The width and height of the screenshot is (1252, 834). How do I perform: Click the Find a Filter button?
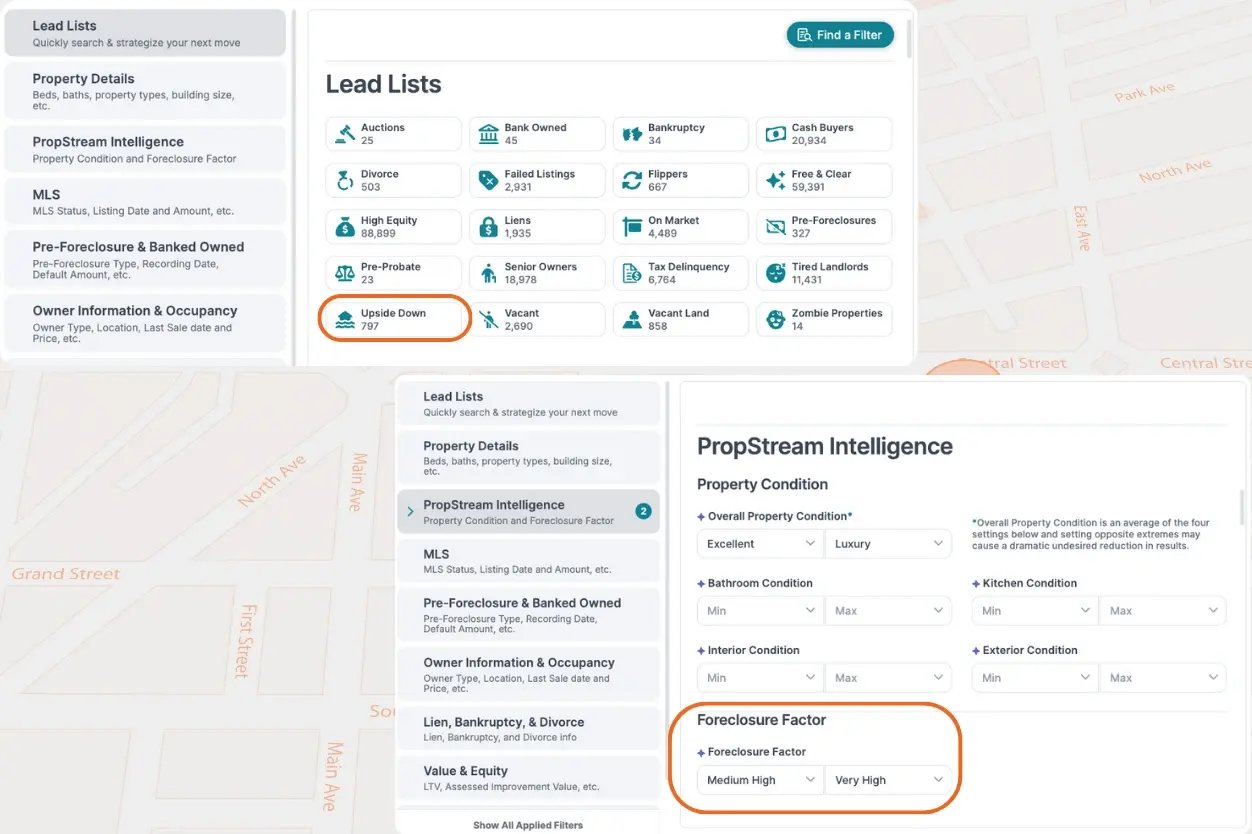tap(840, 34)
